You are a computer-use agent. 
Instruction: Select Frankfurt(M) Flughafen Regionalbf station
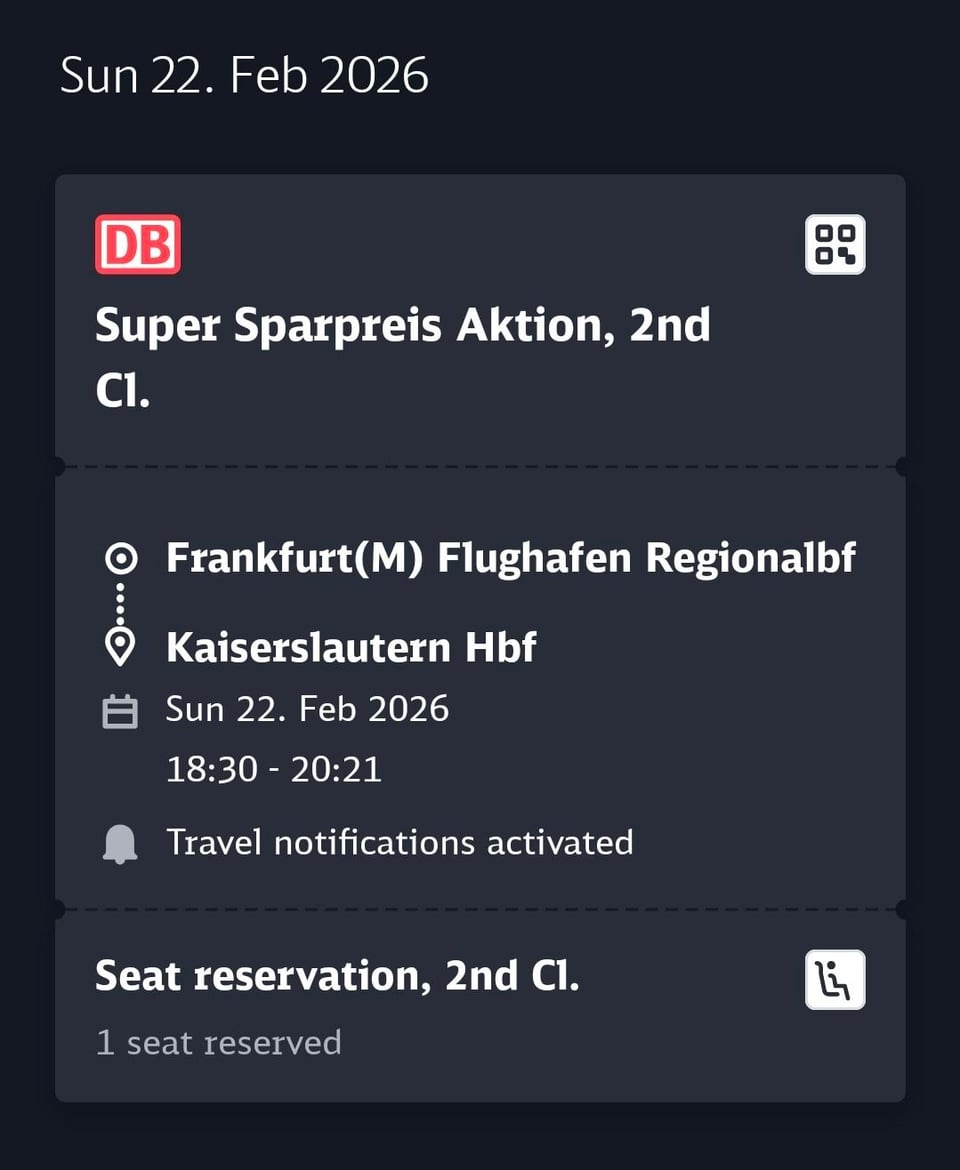point(510,558)
